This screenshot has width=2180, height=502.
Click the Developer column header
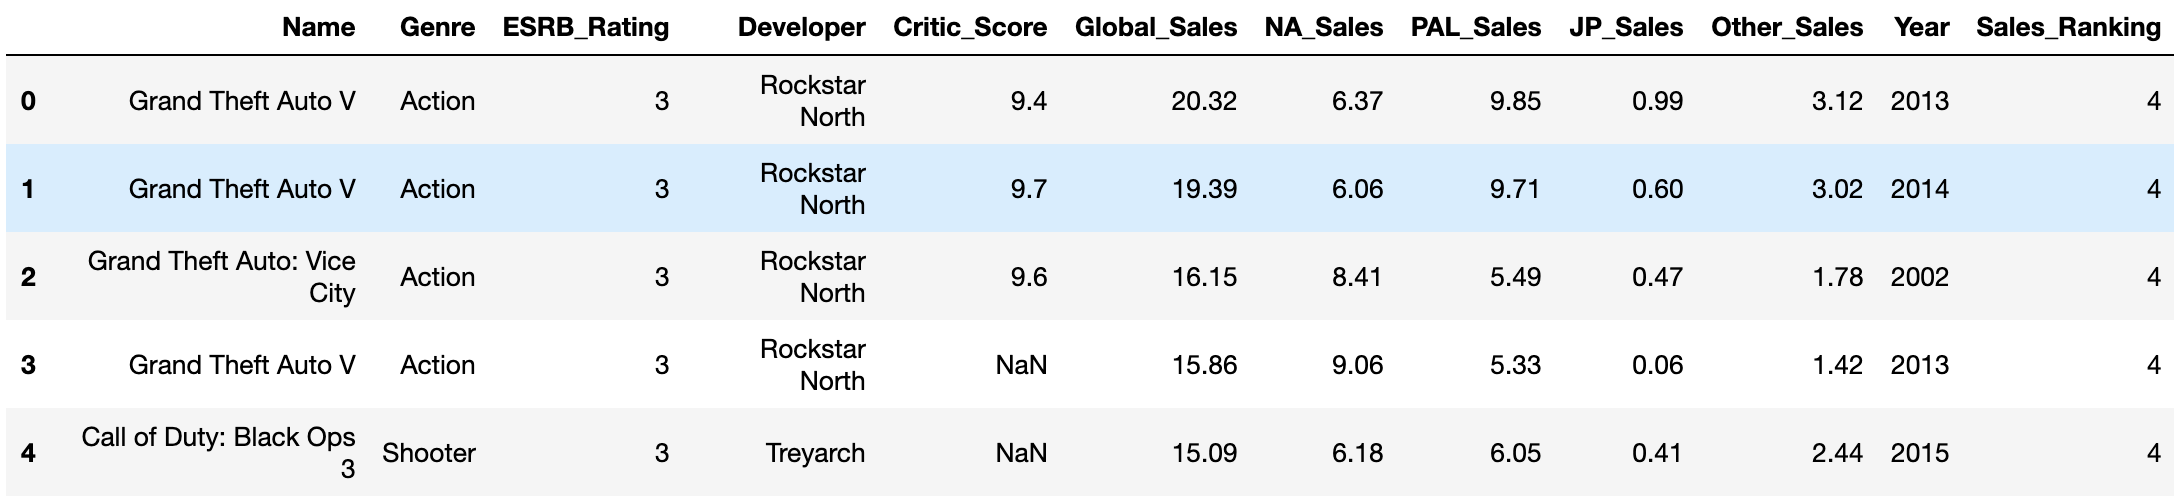pyautogui.click(x=801, y=28)
